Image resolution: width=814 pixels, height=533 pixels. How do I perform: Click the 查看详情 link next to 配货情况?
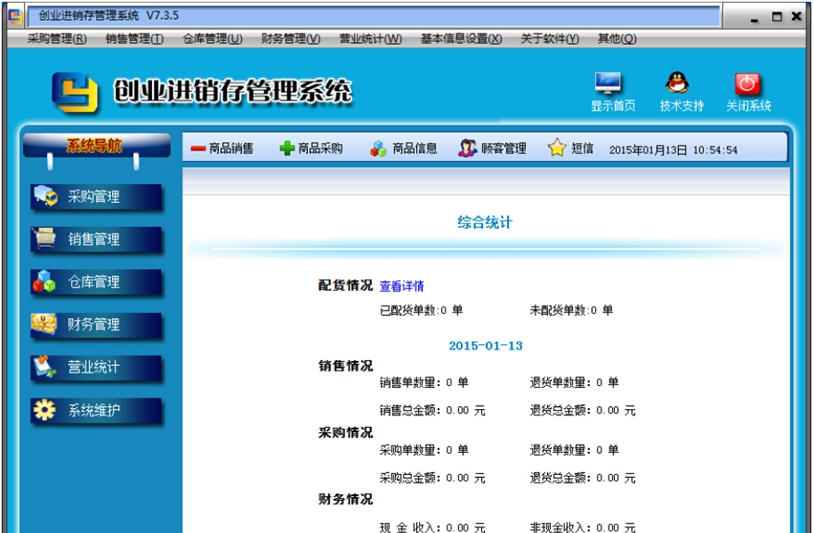click(x=402, y=286)
